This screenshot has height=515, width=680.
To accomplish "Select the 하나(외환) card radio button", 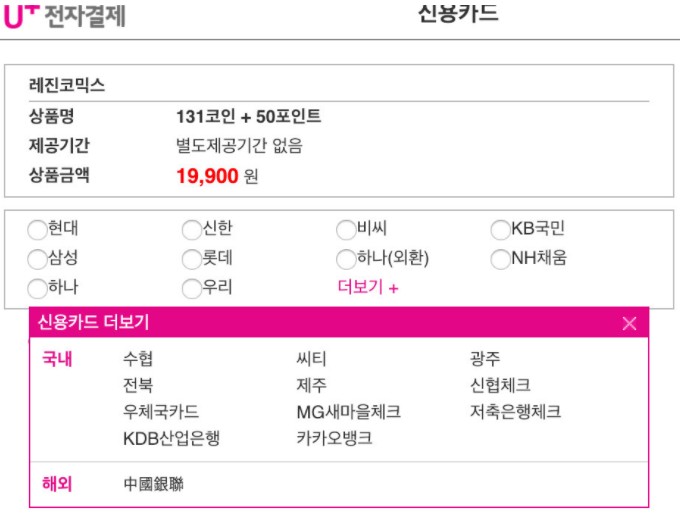I will point(346,260).
